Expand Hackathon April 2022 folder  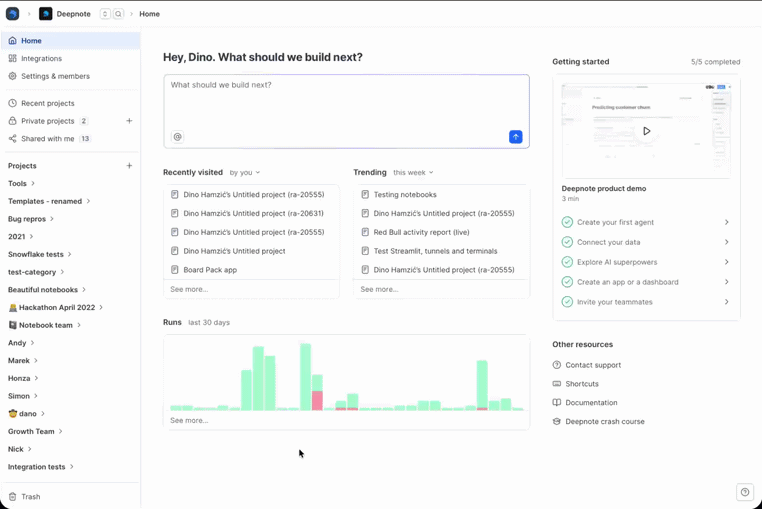click(56, 307)
